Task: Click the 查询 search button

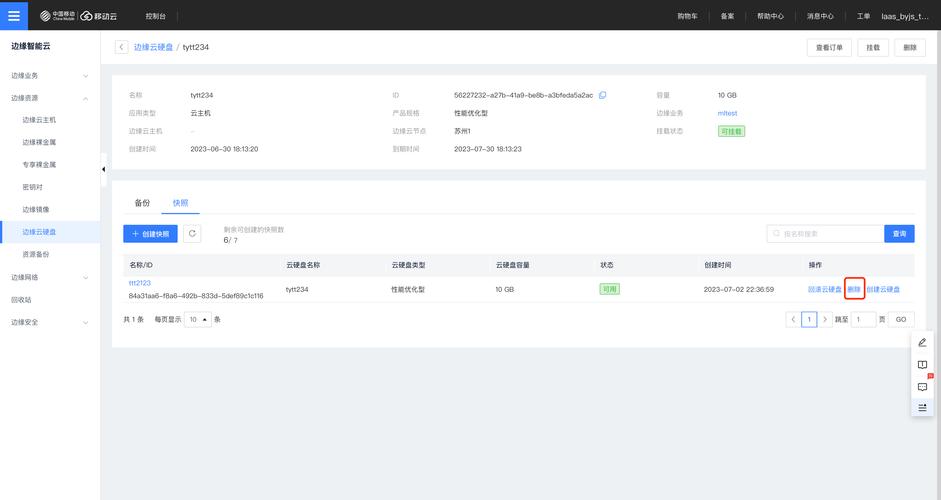Action: tap(899, 233)
